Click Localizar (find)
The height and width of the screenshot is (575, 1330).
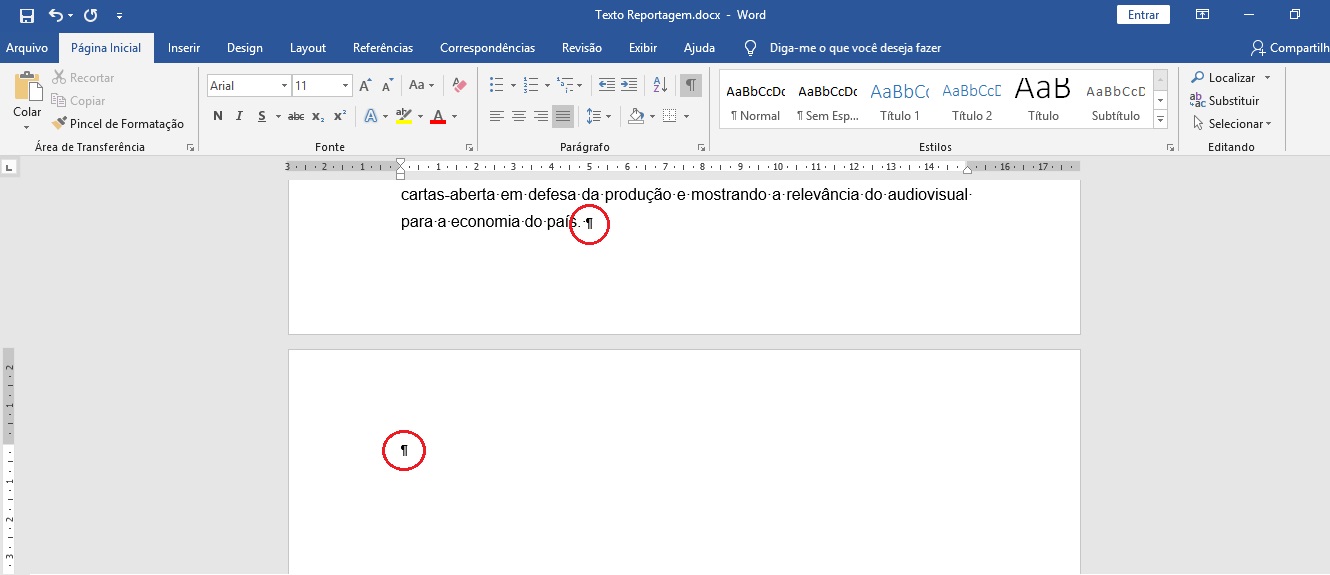tap(1223, 78)
